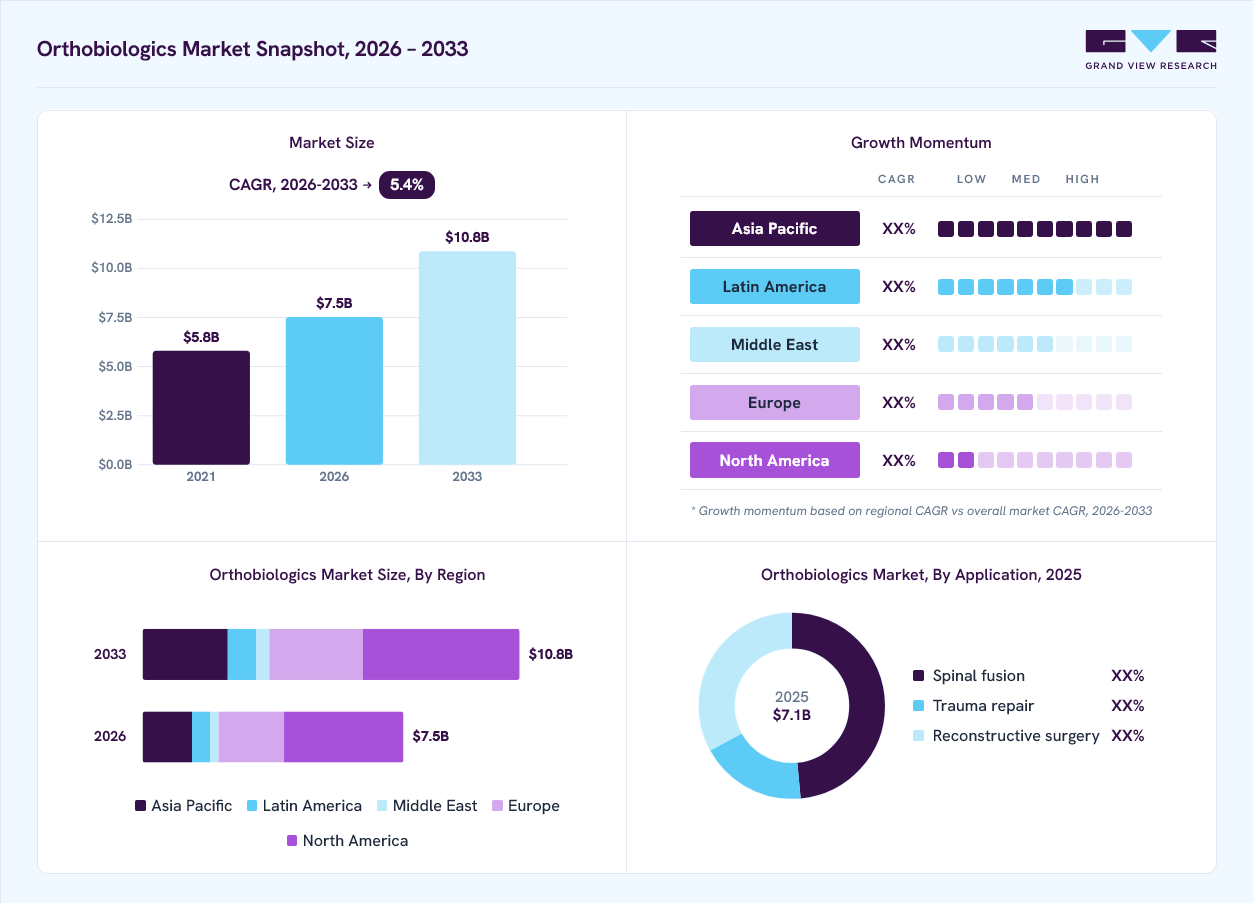Click the By Application, 2025 chart title
The image size is (1253, 903).
point(921,575)
